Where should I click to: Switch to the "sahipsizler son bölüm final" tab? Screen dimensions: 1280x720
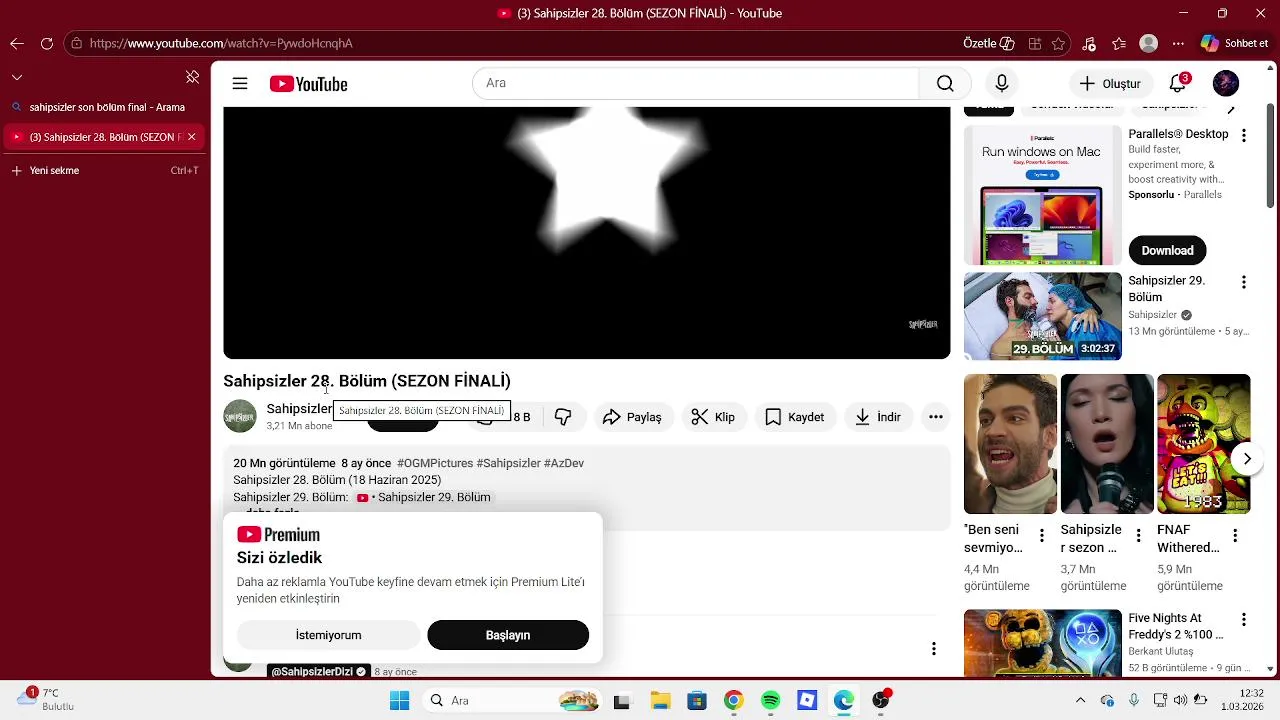click(105, 107)
